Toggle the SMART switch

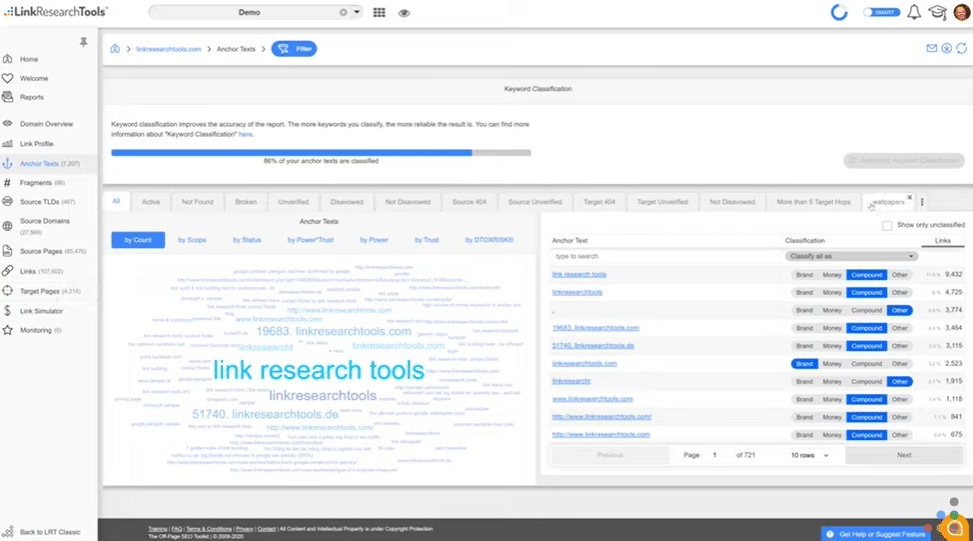(881, 12)
